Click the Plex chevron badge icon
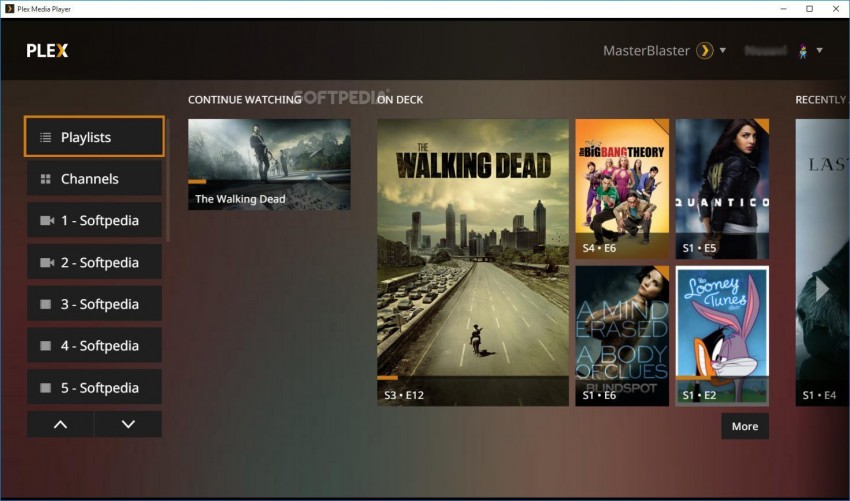 (705, 50)
